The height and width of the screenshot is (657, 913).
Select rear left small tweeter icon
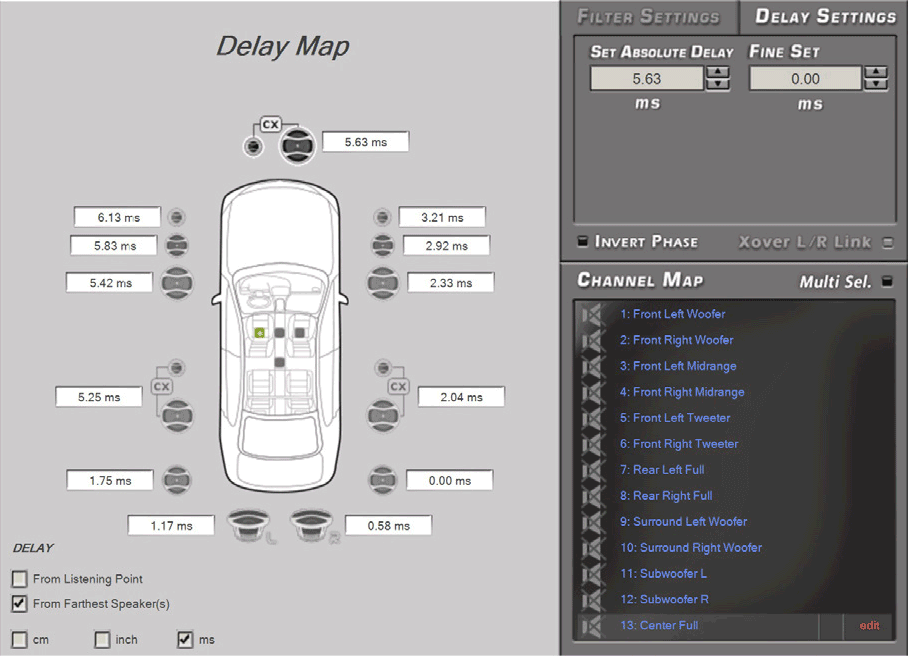176,368
